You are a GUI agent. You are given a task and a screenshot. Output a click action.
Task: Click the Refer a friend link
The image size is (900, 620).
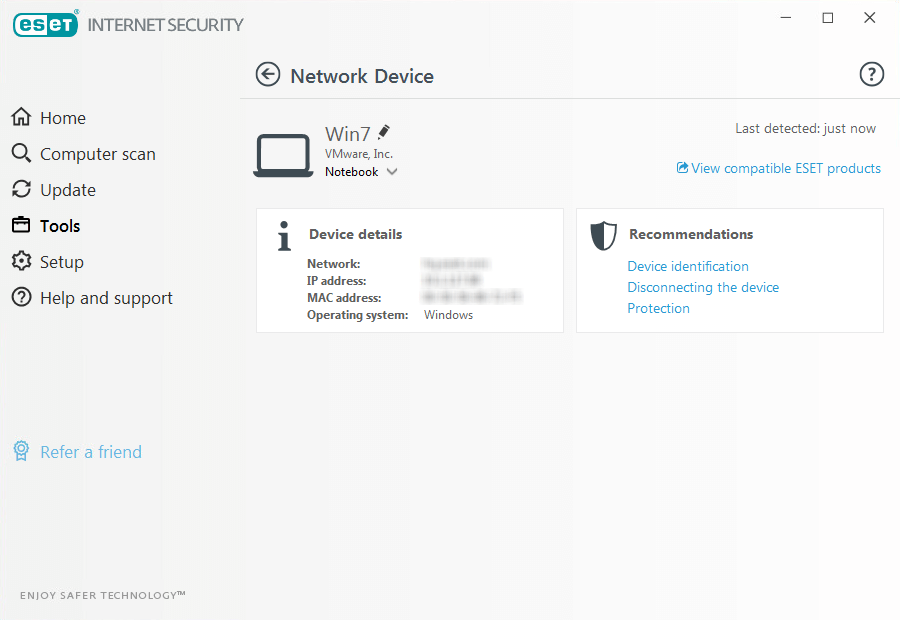pos(91,452)
